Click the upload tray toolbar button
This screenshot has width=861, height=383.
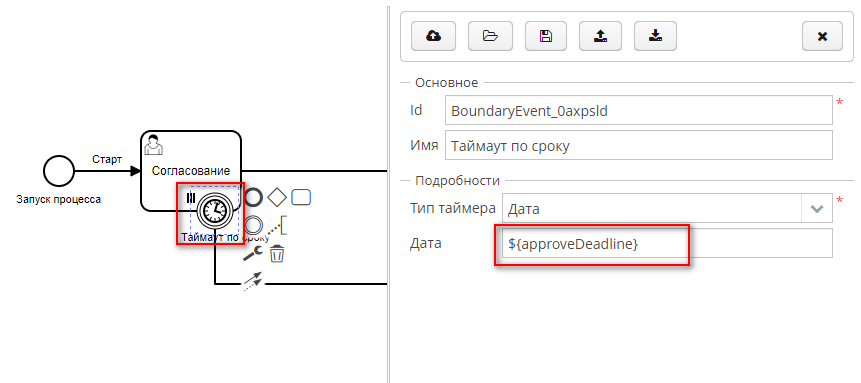tap(601, 36)
